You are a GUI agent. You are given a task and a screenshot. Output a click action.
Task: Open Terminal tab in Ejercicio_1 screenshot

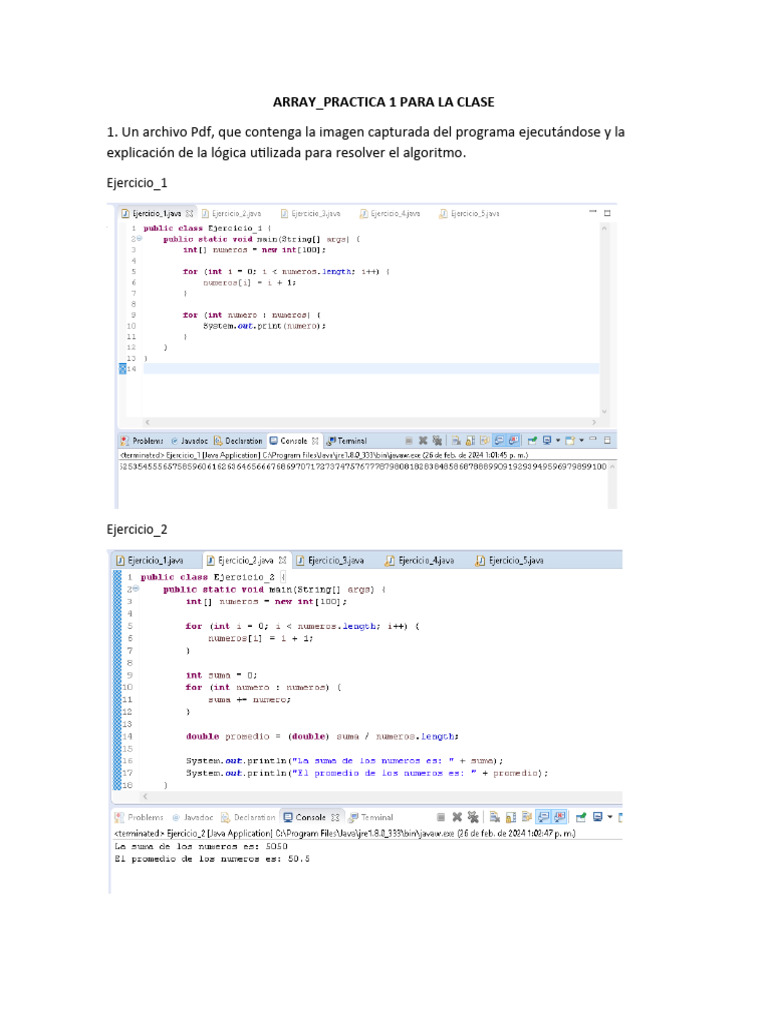click(x=347, y=441)
